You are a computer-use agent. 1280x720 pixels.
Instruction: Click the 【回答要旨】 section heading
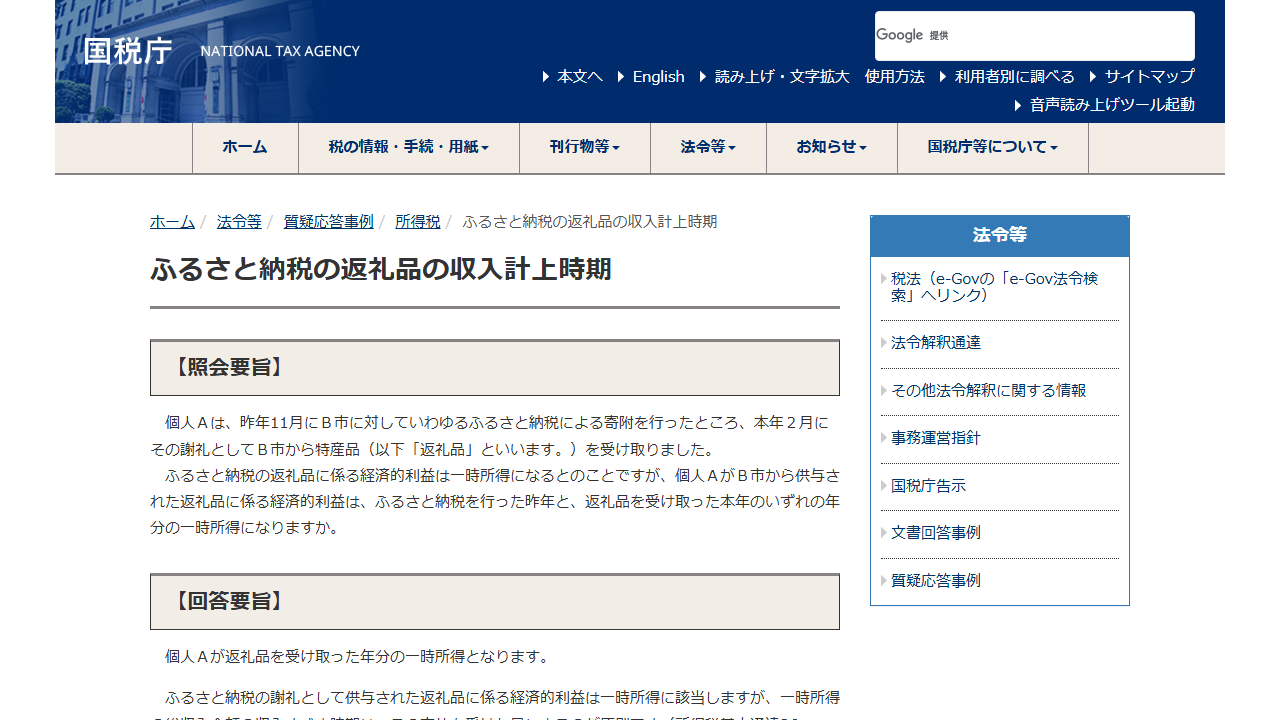[495, 602]
